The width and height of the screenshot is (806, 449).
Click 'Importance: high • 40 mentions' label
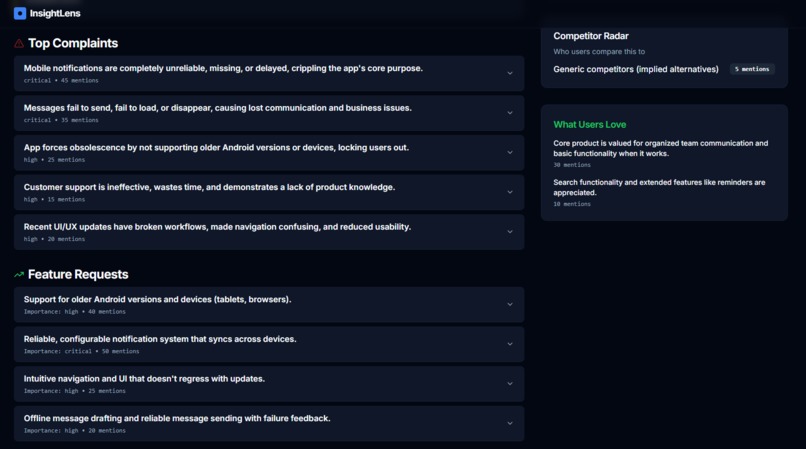click(x=75, y=312)
